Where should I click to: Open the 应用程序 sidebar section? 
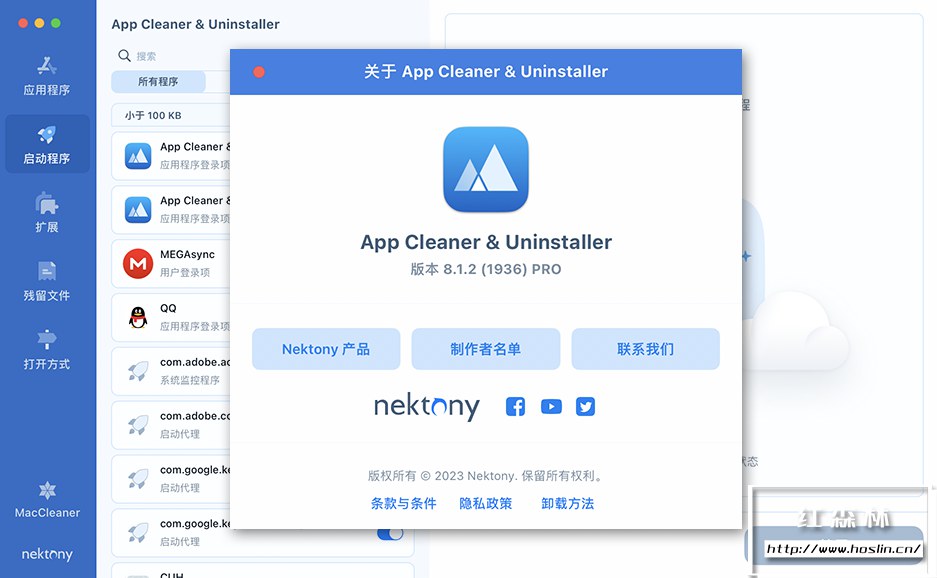(x=47, y=76)
